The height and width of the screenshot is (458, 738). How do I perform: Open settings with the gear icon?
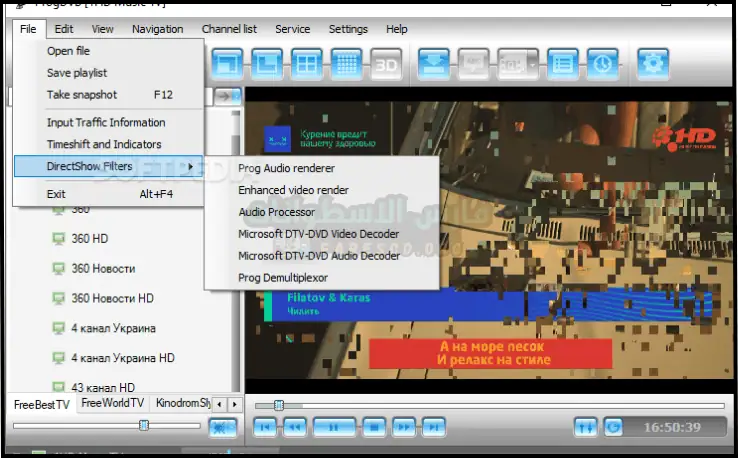[x=653, y=64]
